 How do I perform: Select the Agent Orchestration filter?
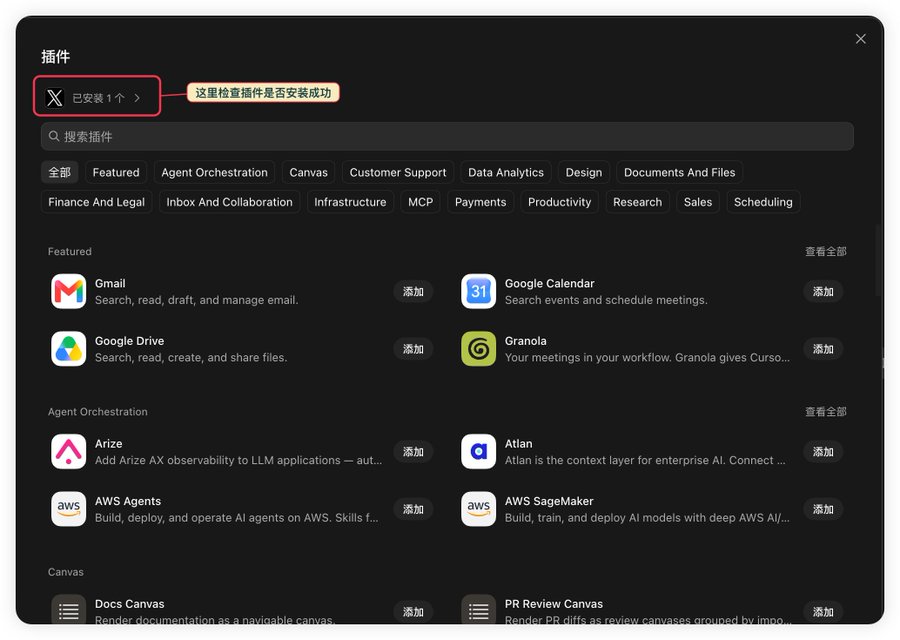coord(214,172)
